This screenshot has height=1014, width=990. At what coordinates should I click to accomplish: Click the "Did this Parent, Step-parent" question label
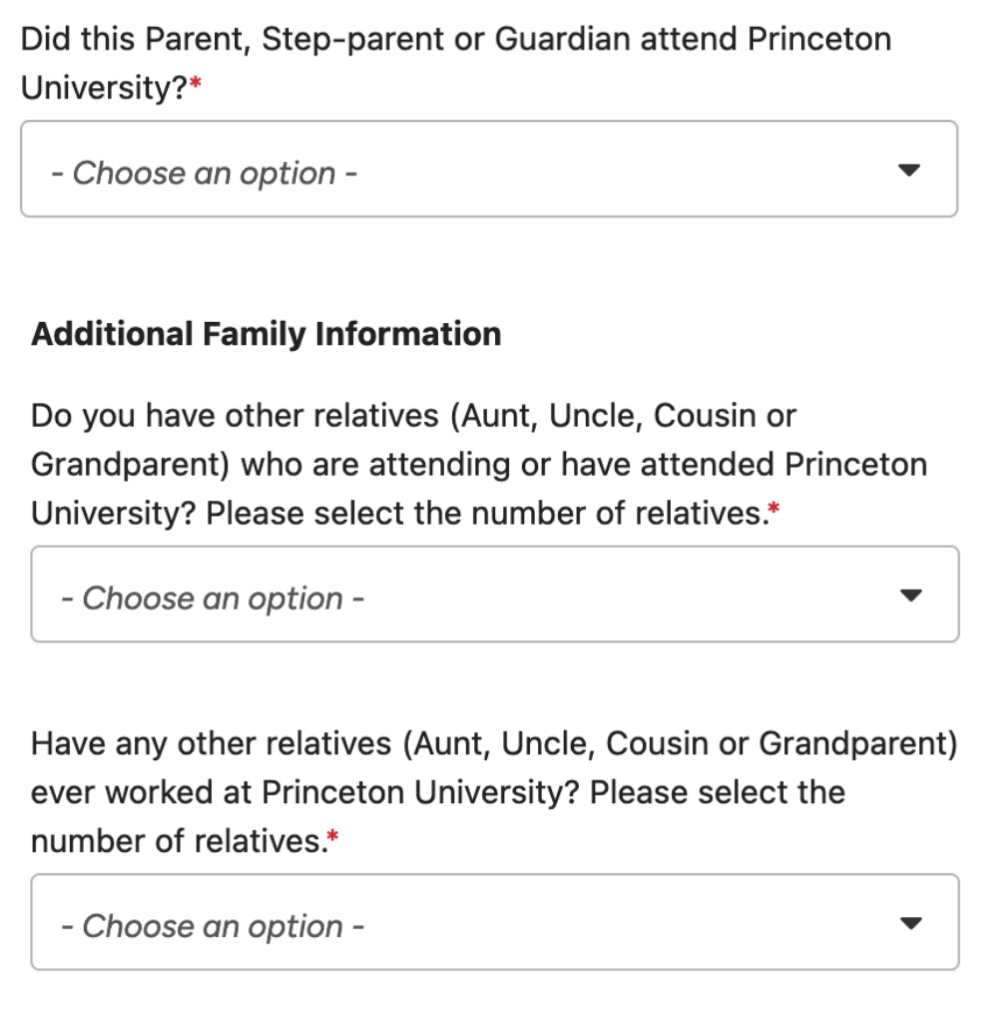point(455,40)
